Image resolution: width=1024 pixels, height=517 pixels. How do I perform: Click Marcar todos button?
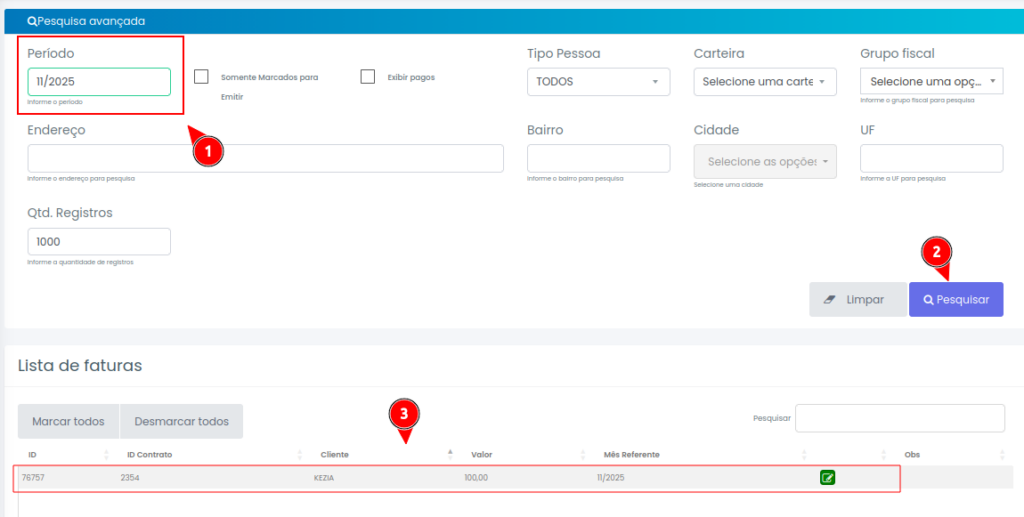pyautogui.click(x=68, y=422)
